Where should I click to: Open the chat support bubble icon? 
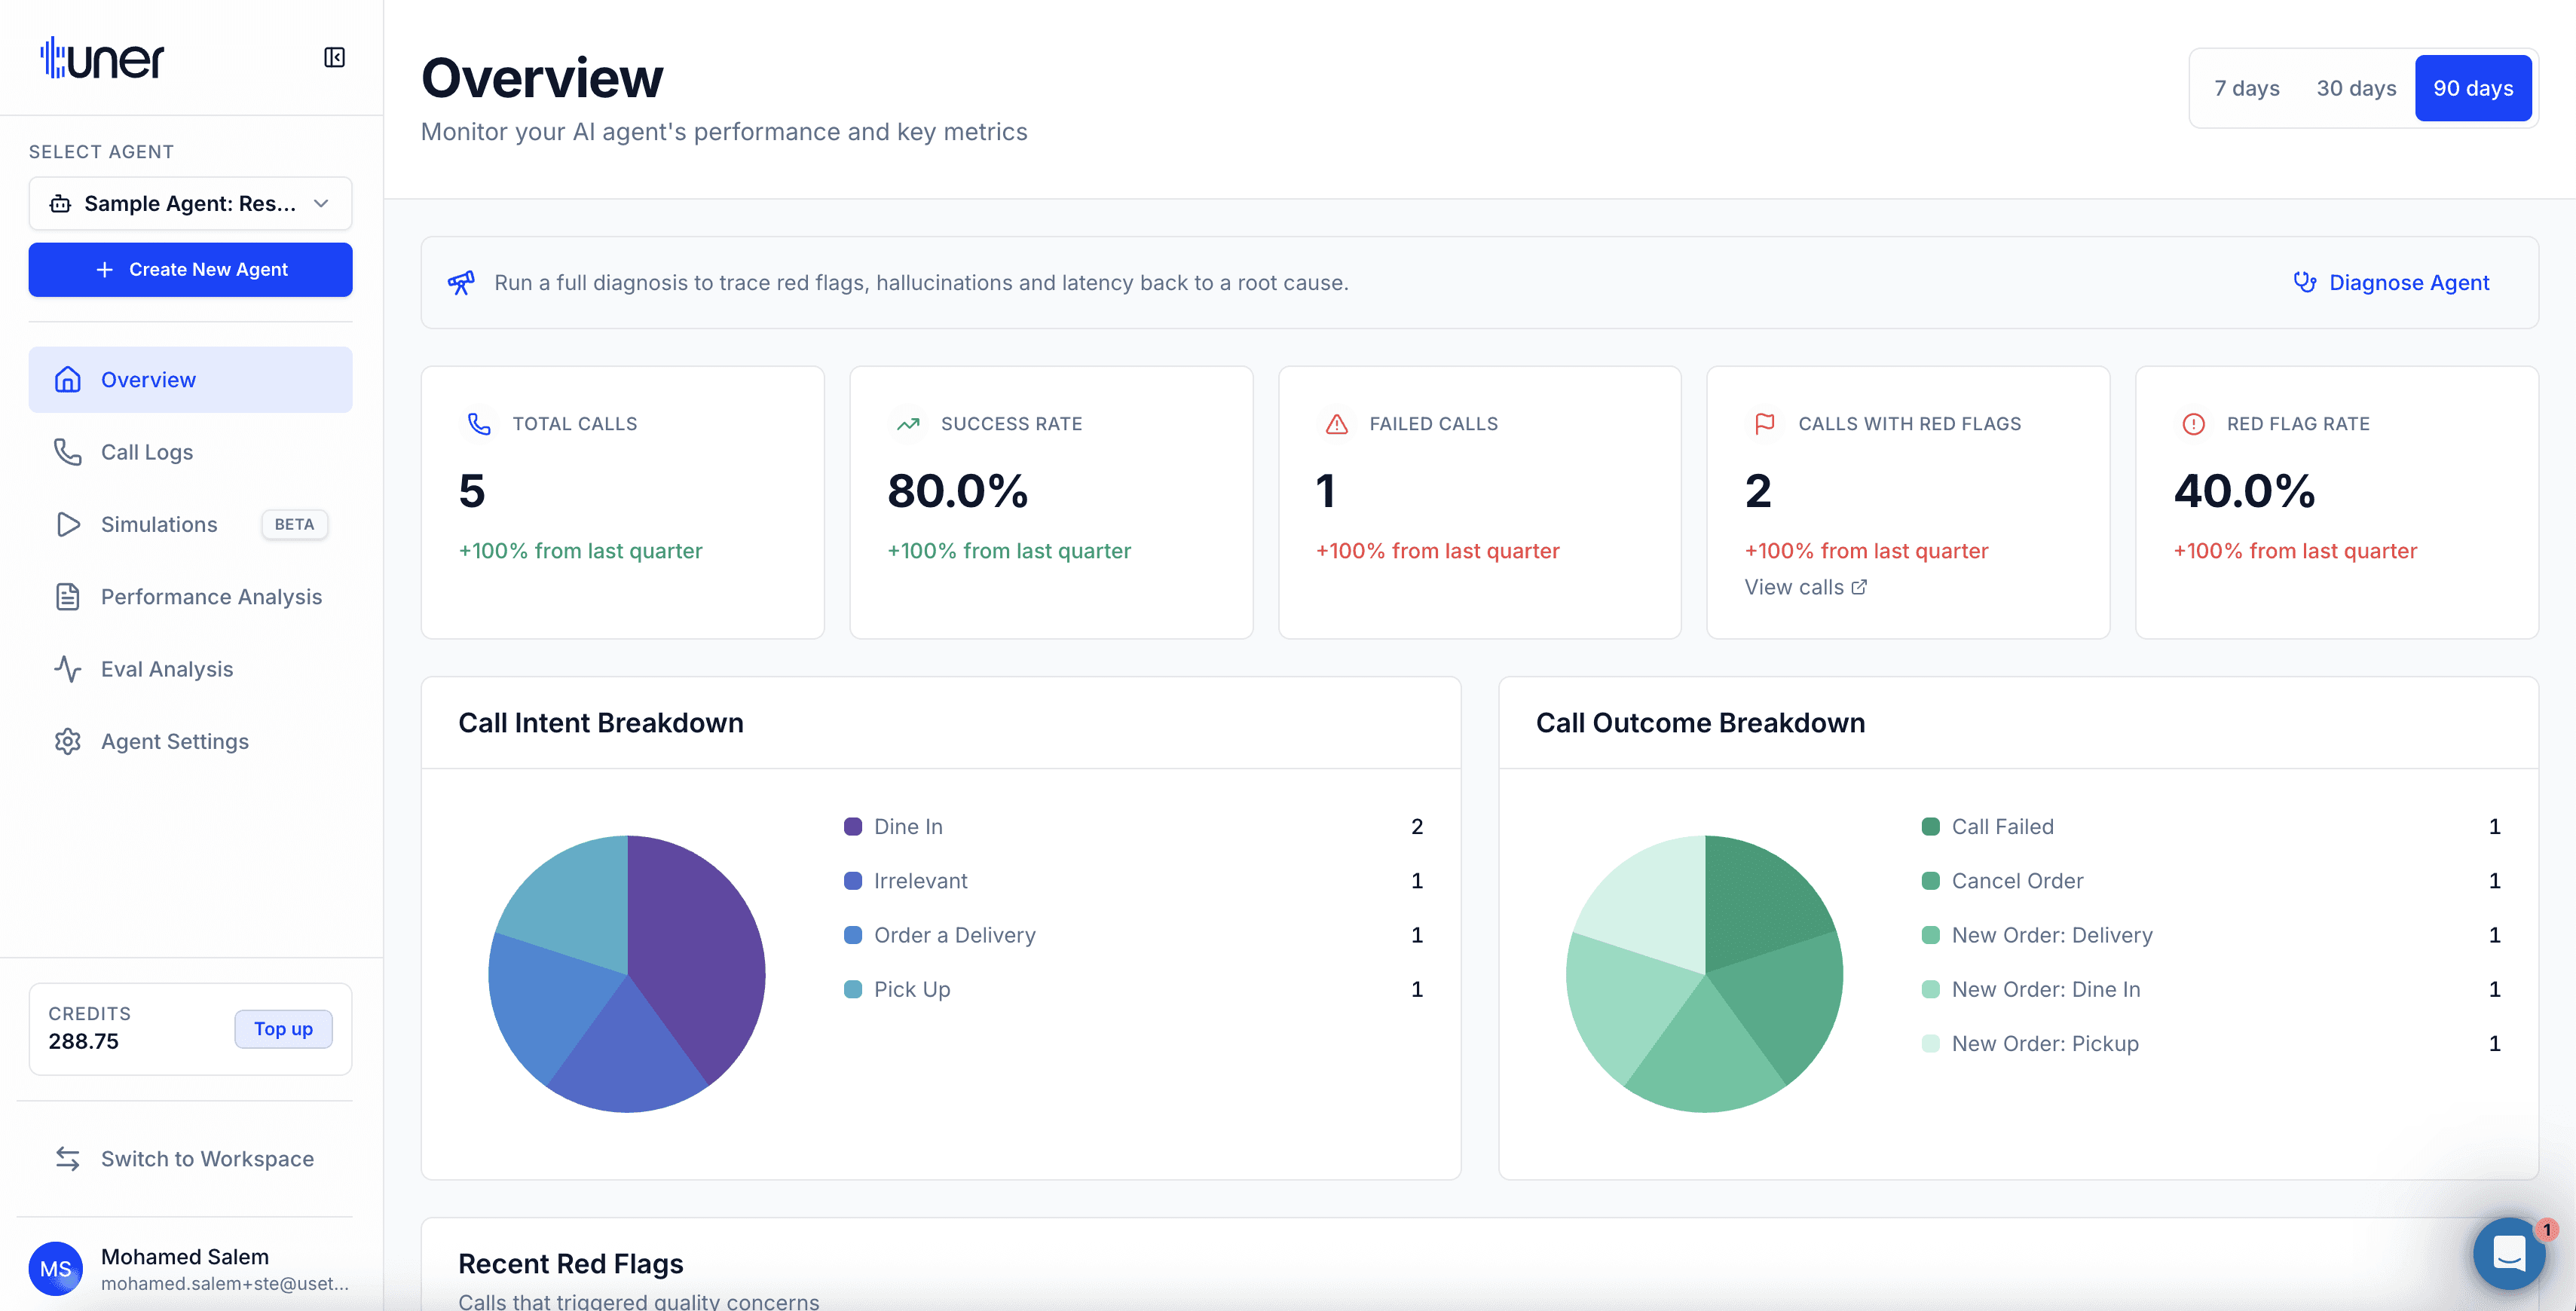point(2510,1252)
